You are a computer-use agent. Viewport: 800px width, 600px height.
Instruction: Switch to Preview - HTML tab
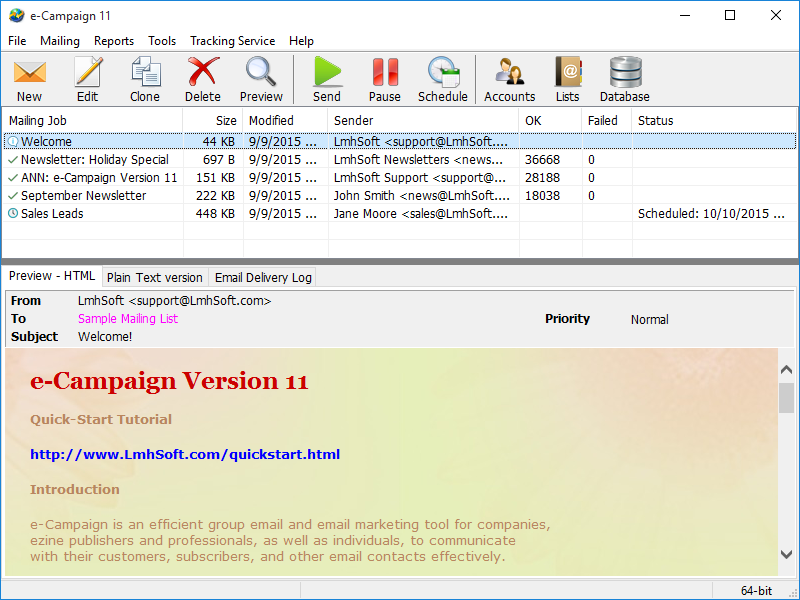(52, 276)
